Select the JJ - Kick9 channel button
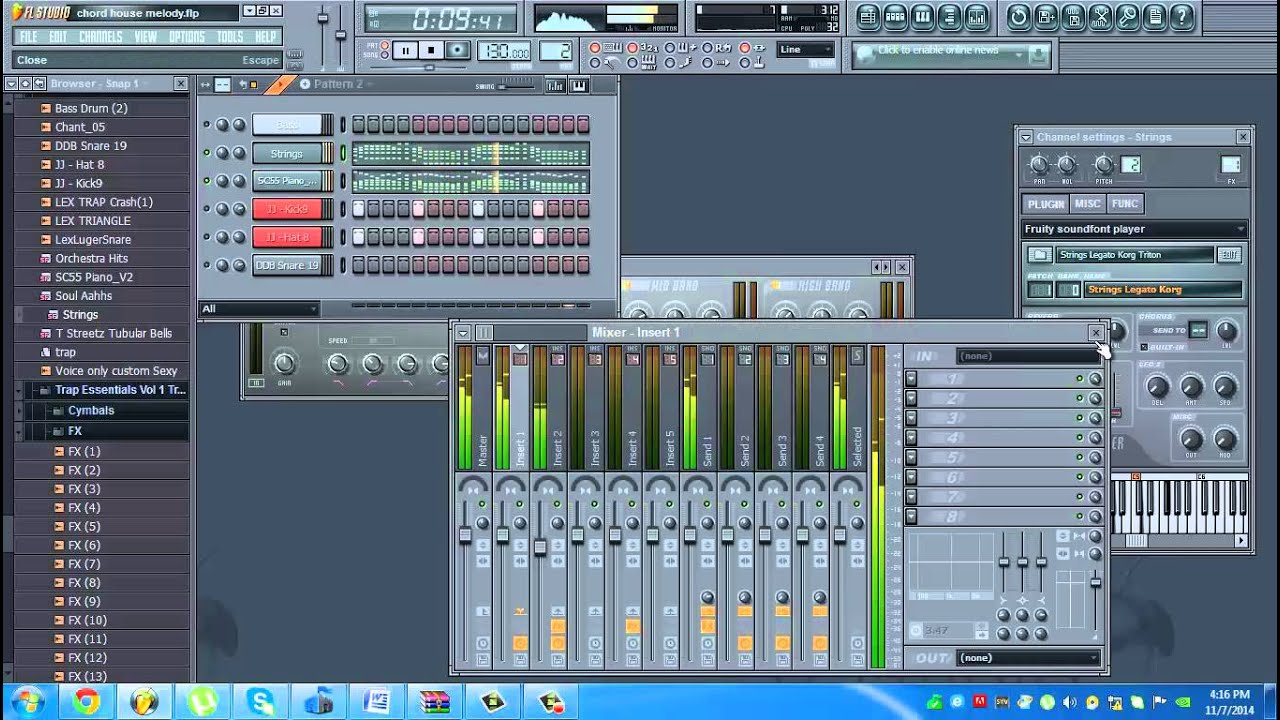This screenshot has width=1280, height=720. [287, 209]
